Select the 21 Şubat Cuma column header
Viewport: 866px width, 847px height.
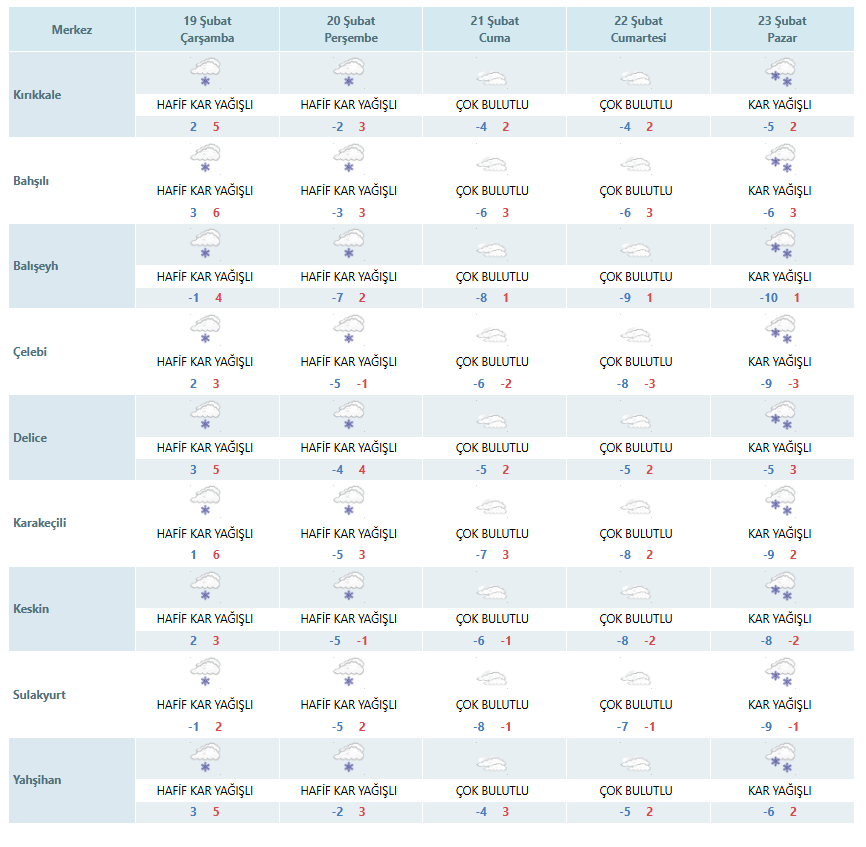point(493,30)
